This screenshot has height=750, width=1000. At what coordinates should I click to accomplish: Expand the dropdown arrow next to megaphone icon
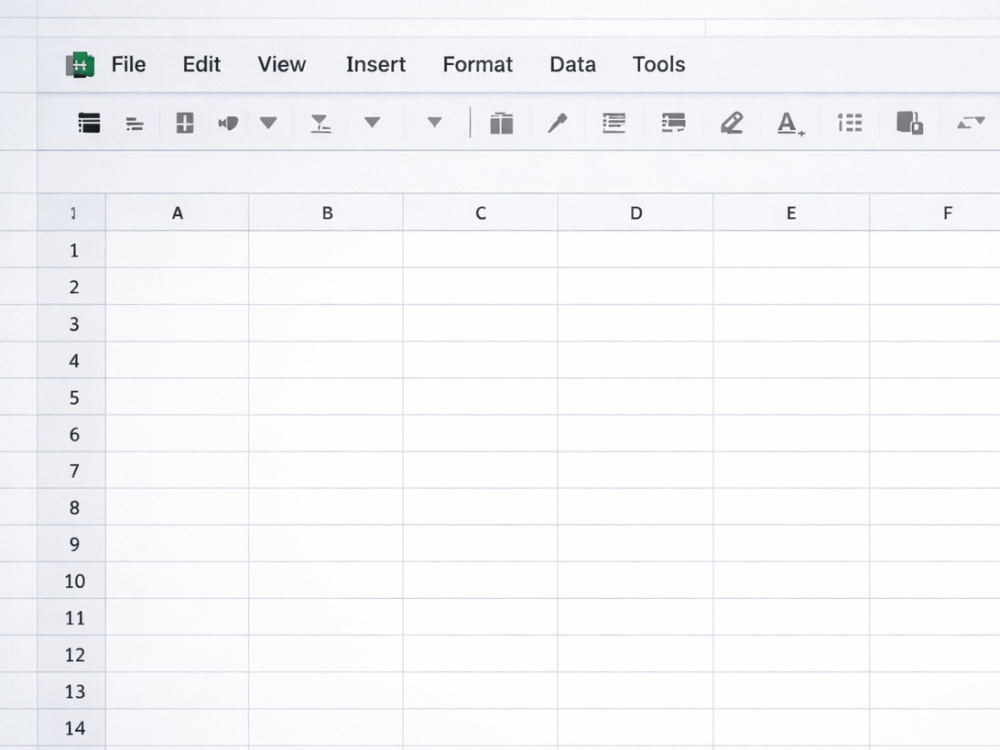click(x=268, y=122)
